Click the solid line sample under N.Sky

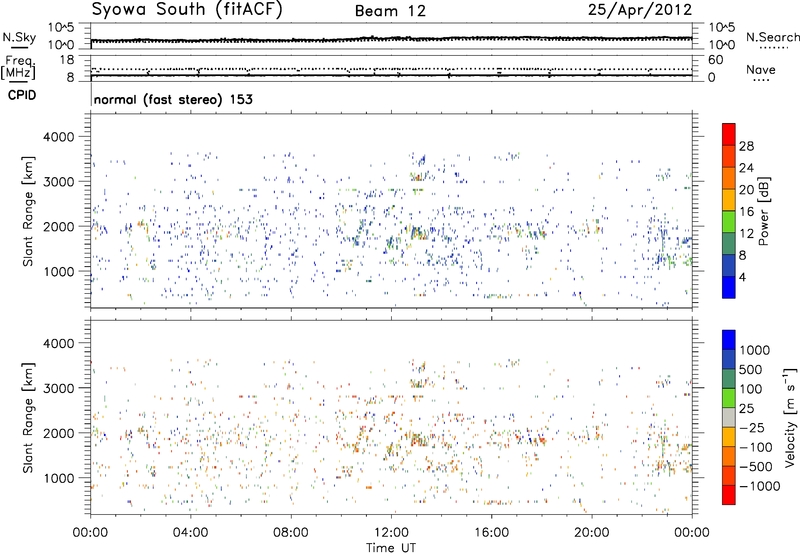[x=19, y=47]
